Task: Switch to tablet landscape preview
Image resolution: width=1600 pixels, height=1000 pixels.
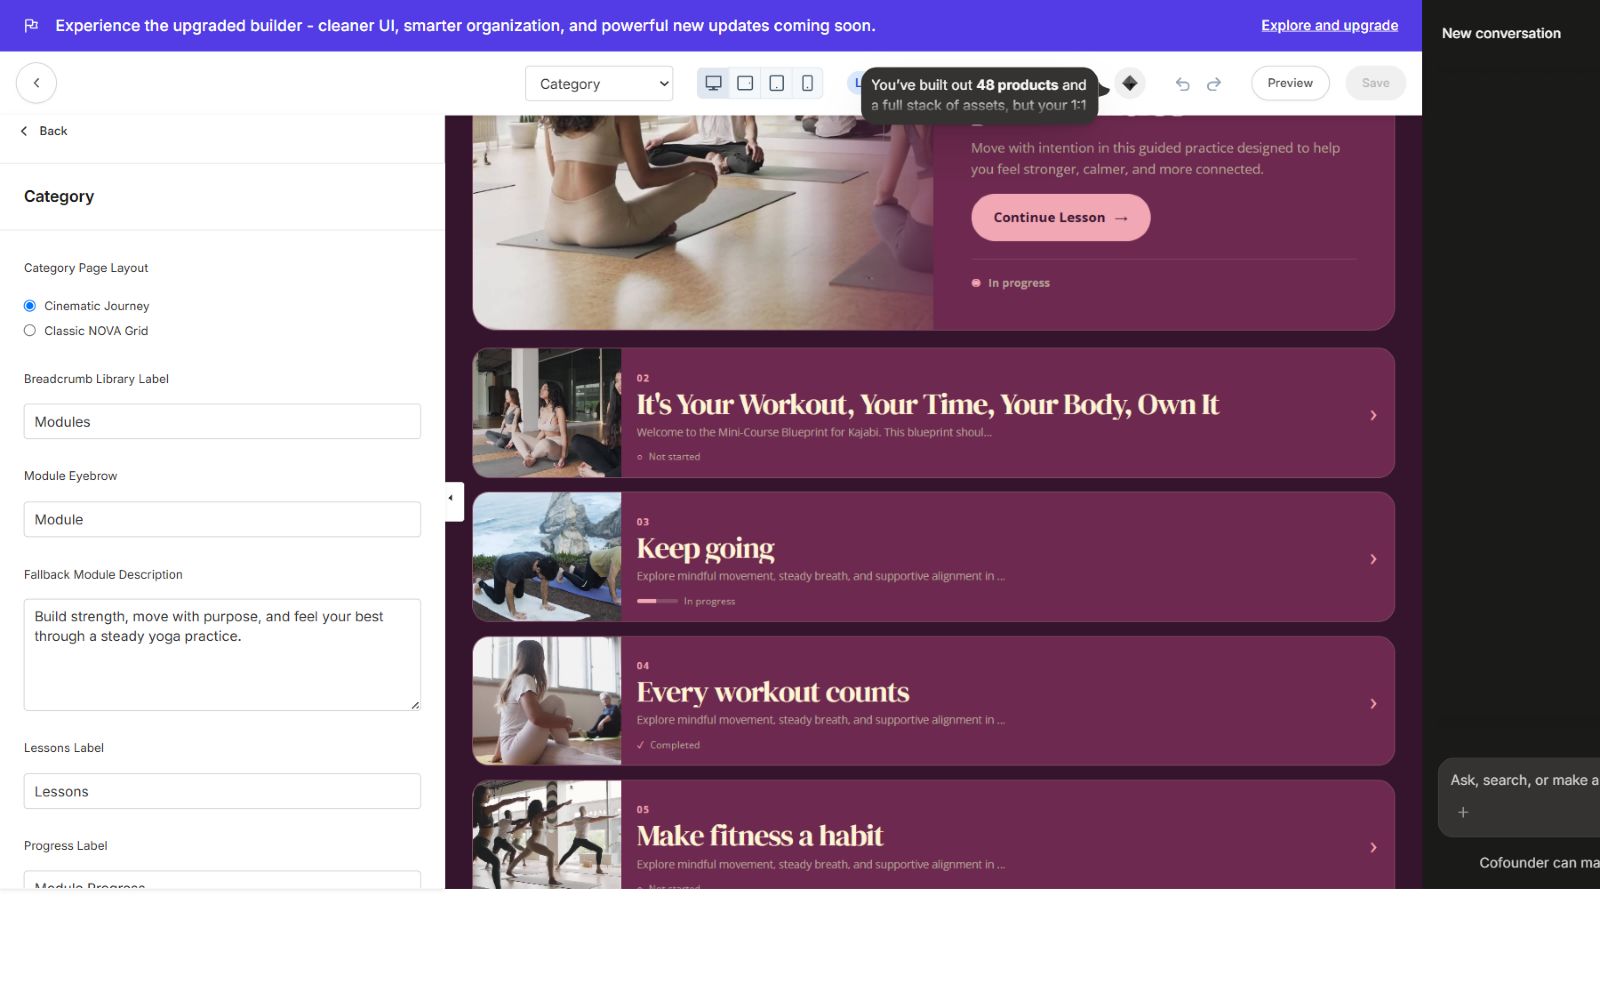Action: pos(745,83)
